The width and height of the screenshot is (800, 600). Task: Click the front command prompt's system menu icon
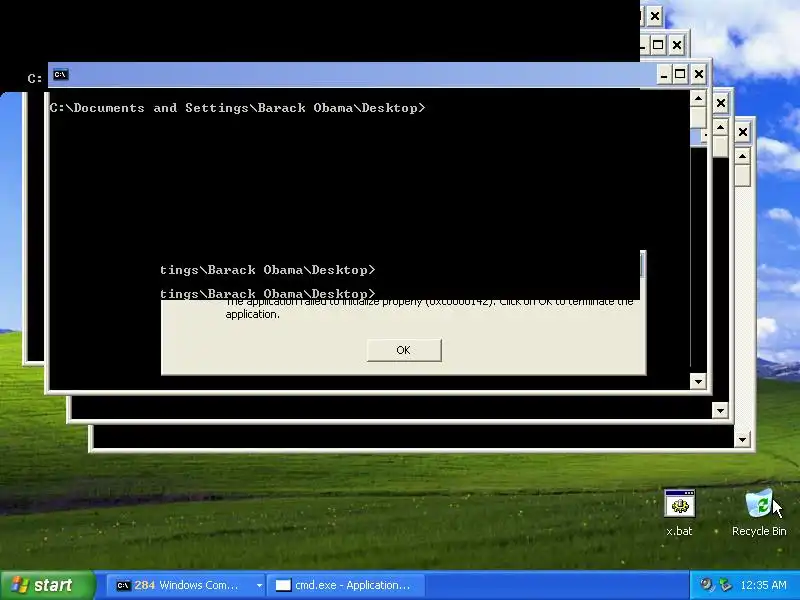[x=60, y=74]
